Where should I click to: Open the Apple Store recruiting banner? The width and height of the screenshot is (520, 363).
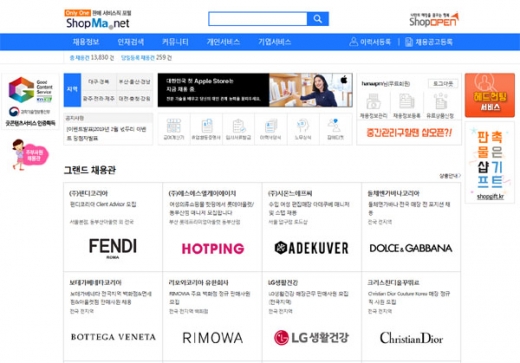pos(255,90)
